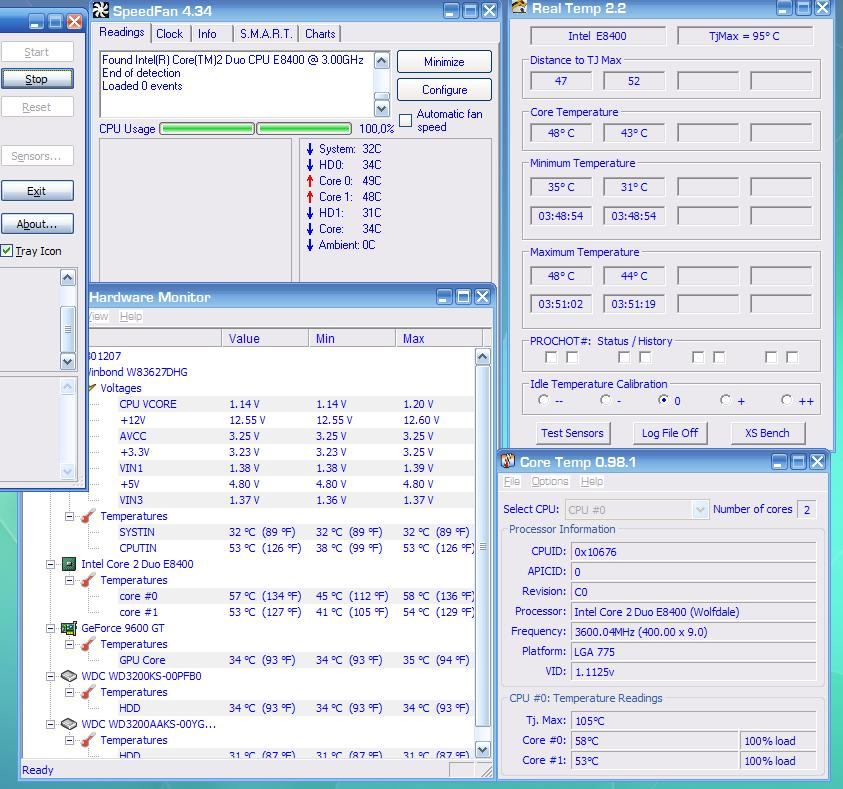Click the down arrow icon beside System 32C
Screen dimensions: 843x789
310,149
